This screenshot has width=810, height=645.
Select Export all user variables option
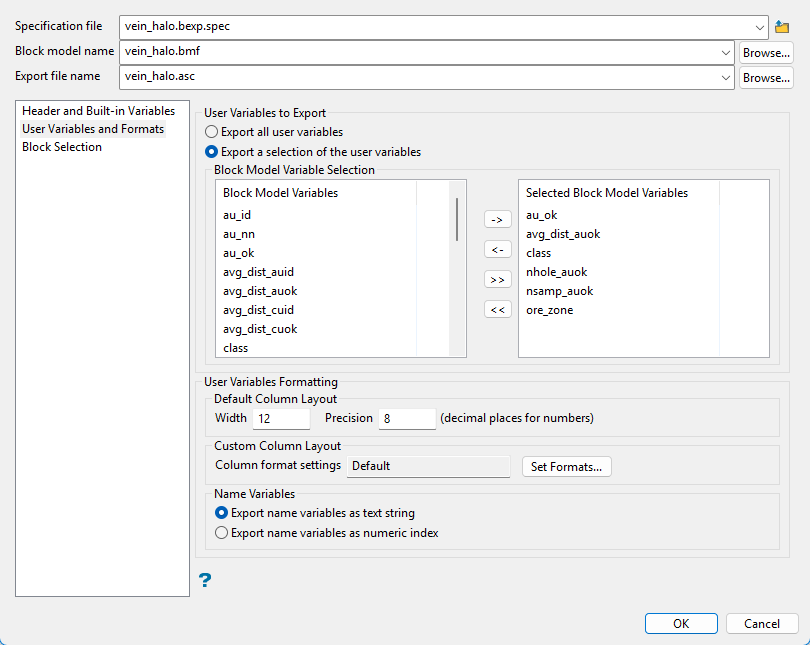pyautogui.click(x=211, y=132)
